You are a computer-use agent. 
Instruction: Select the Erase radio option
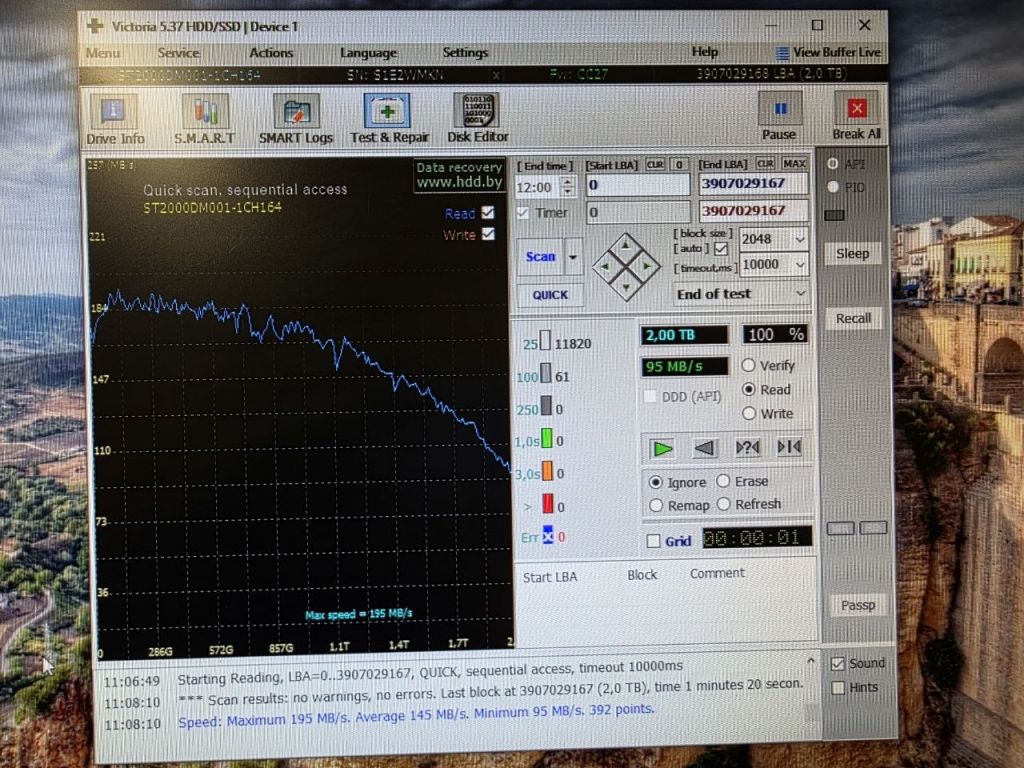coord(723,481)
